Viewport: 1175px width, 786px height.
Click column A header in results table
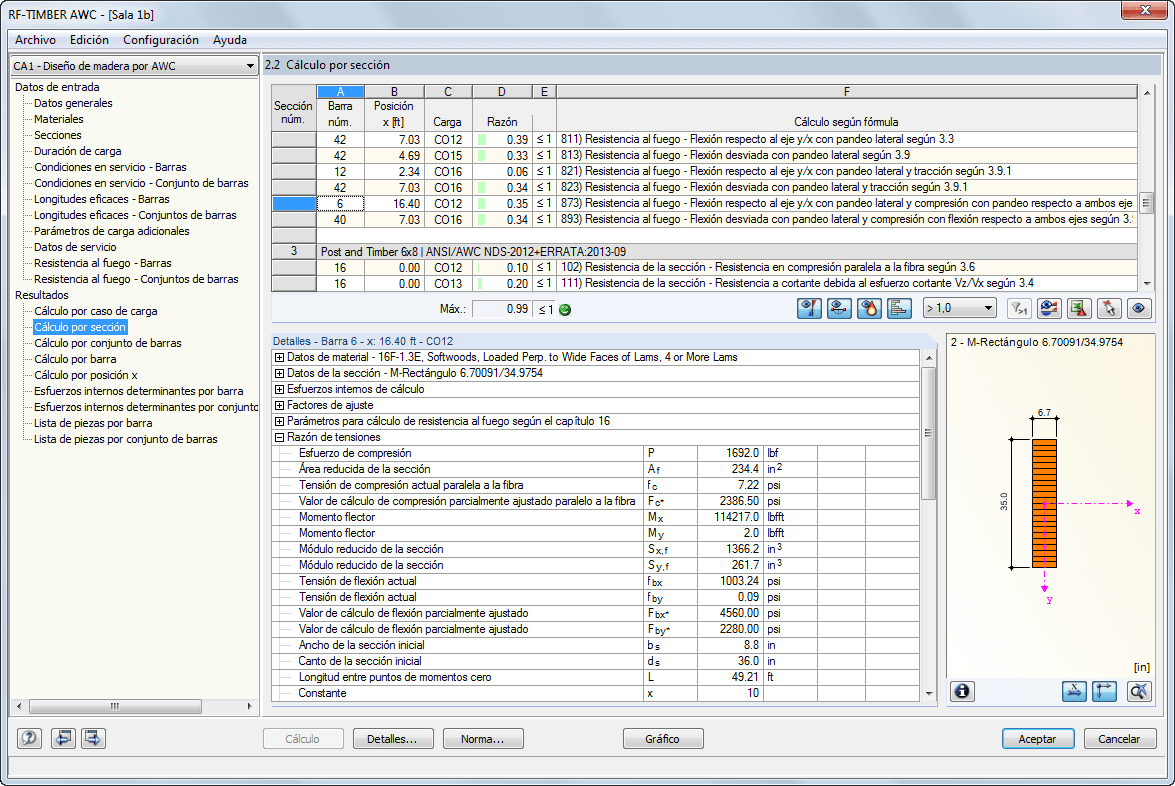(340, 91)
